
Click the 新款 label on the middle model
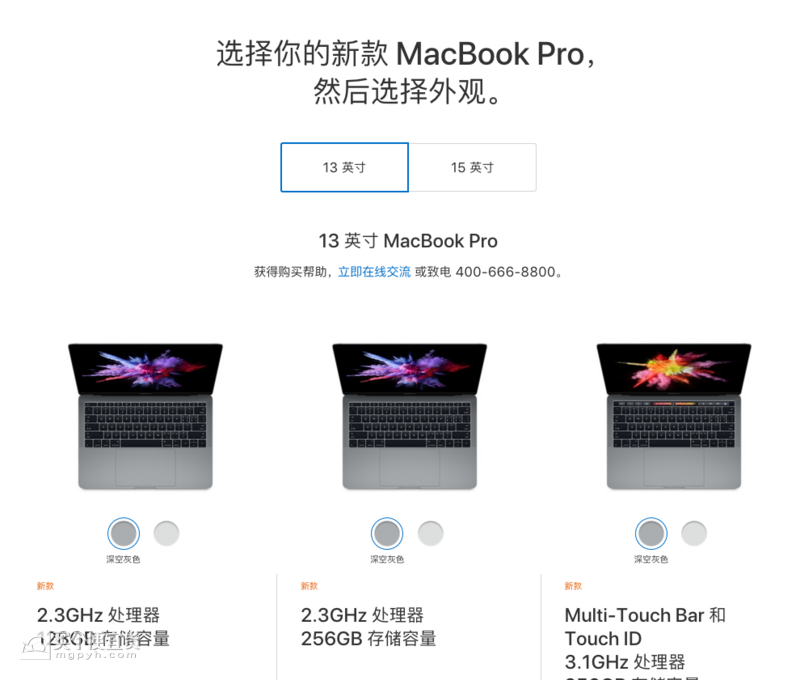309,586
